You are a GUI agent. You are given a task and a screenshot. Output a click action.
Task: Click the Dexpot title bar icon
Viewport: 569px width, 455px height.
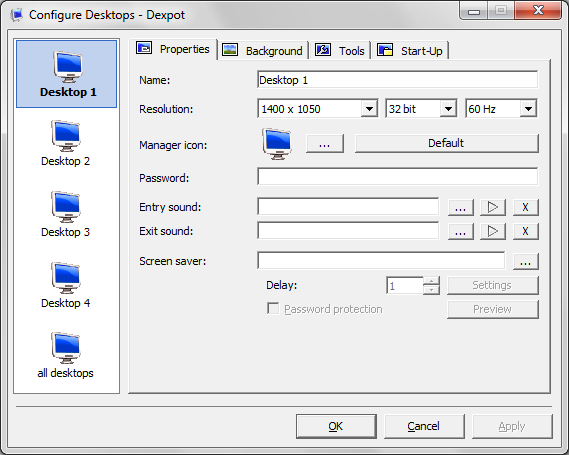click(x=17, y=15)
